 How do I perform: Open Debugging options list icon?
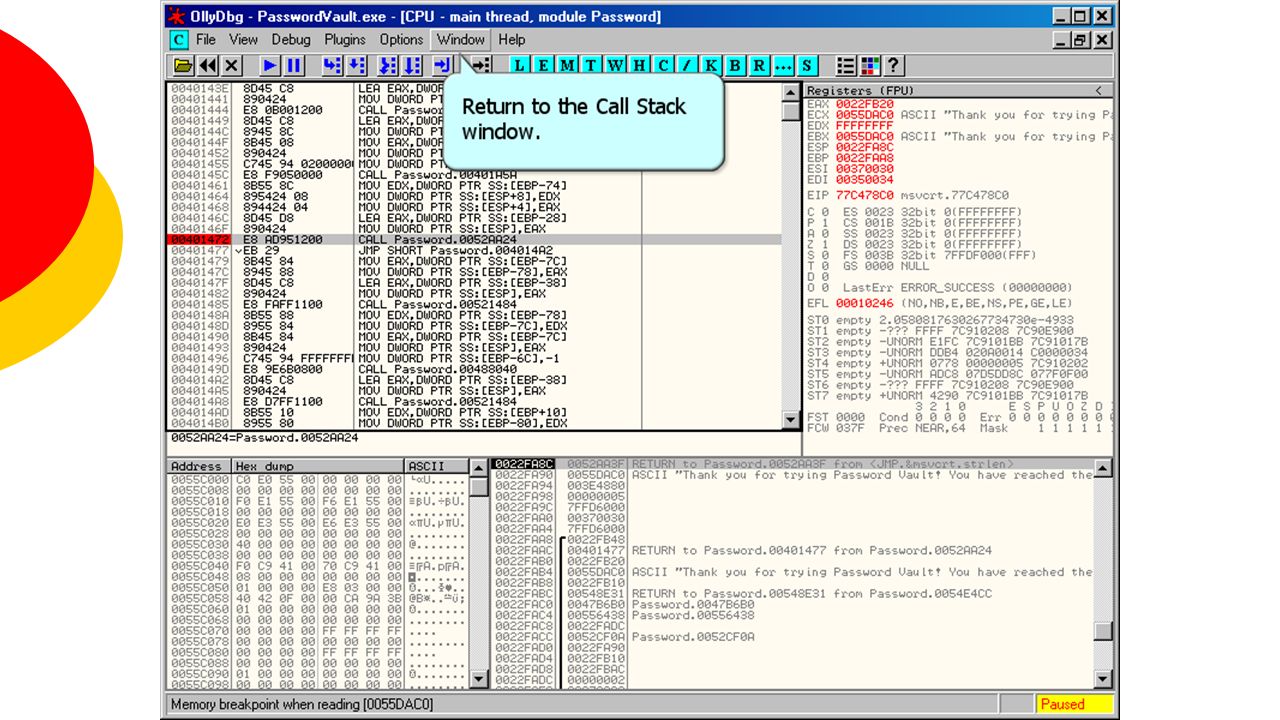click(x=846, y=65)
